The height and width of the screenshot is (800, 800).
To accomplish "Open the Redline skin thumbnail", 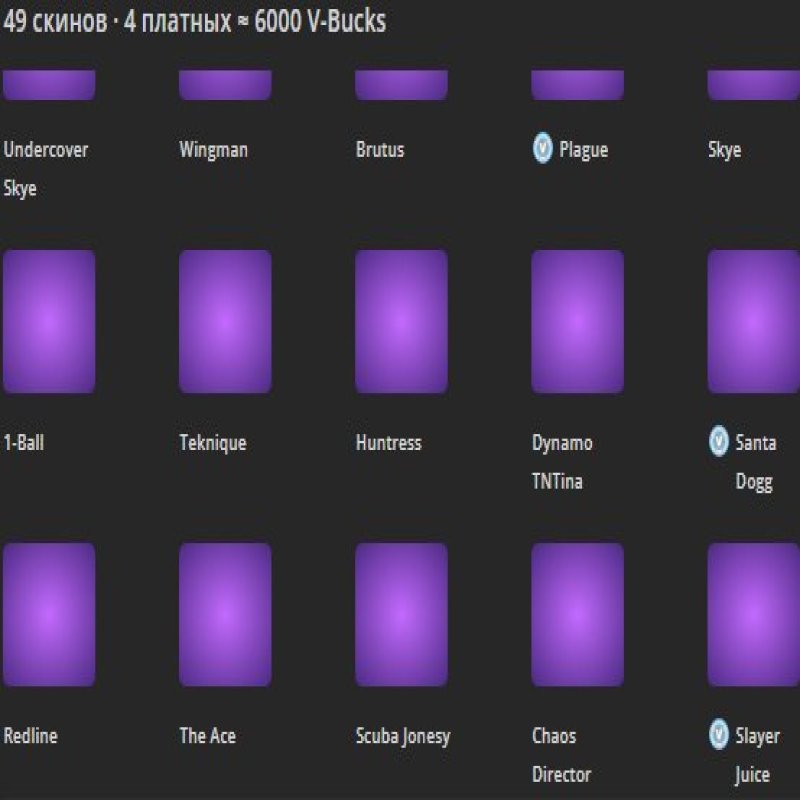I will coord(48,613).
